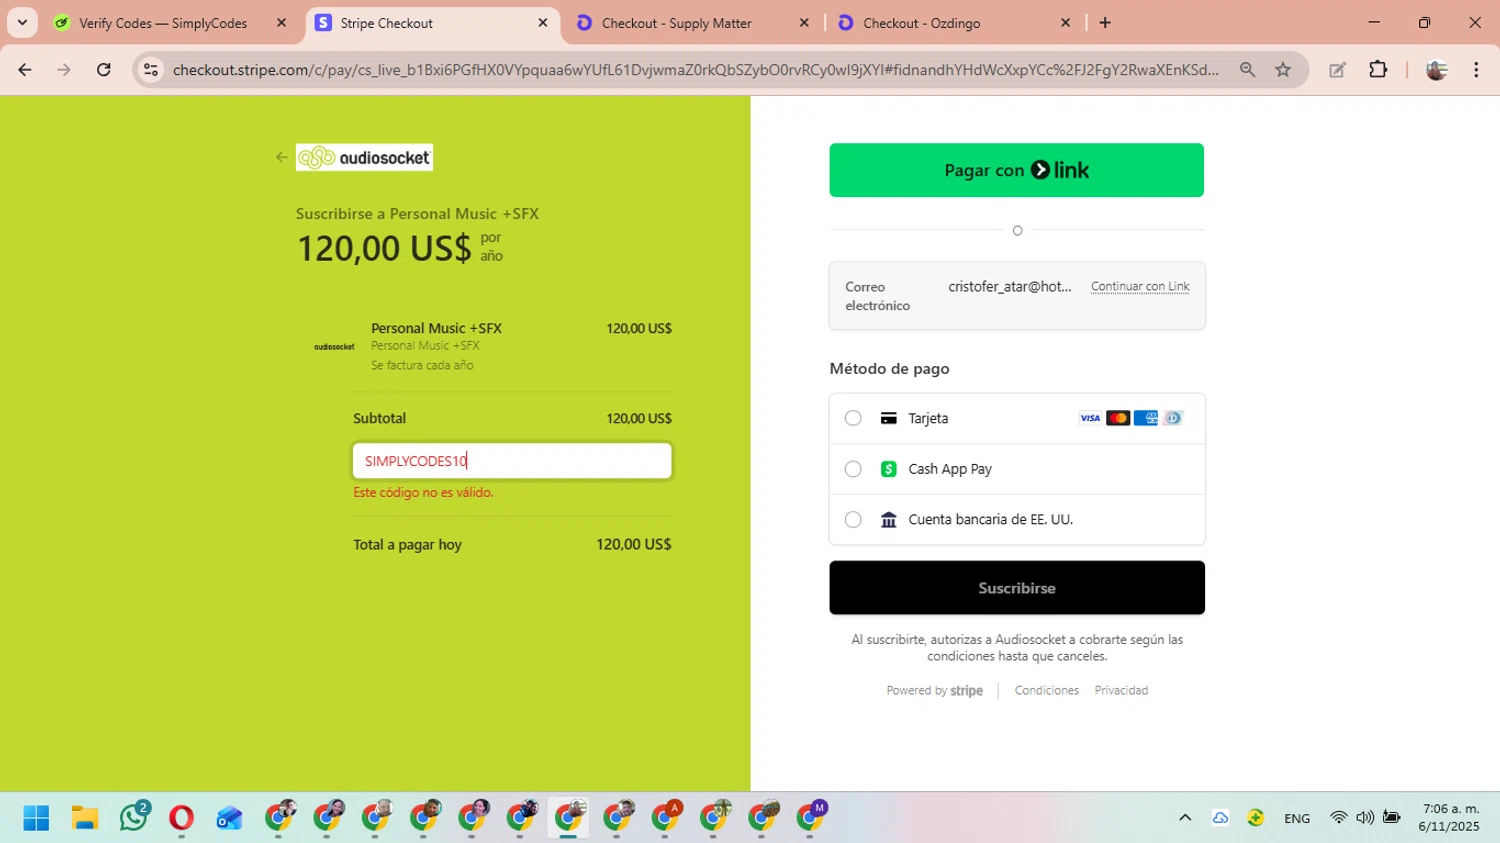The width and height of the screenshot is (1500, 843).
Task: Go back in browser history
Action: pyautogui.click(x=25, y=70)
